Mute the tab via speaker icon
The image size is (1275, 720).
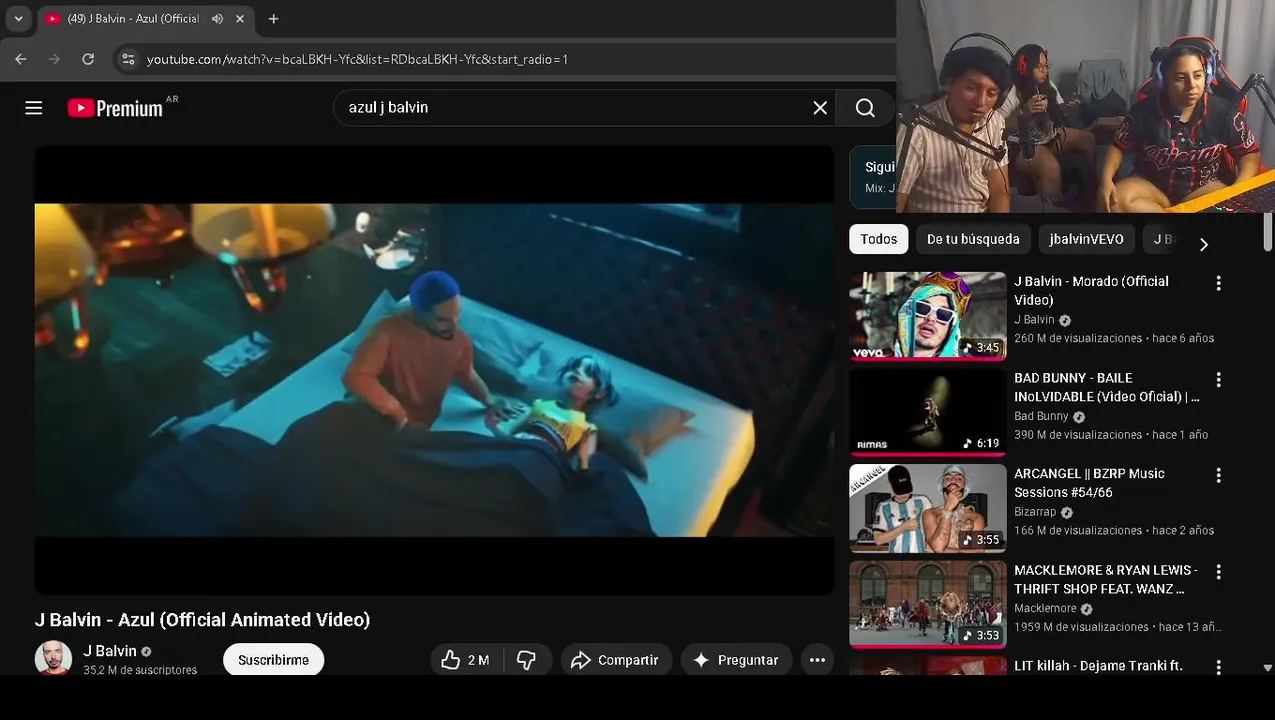click(x=217, y=18)
